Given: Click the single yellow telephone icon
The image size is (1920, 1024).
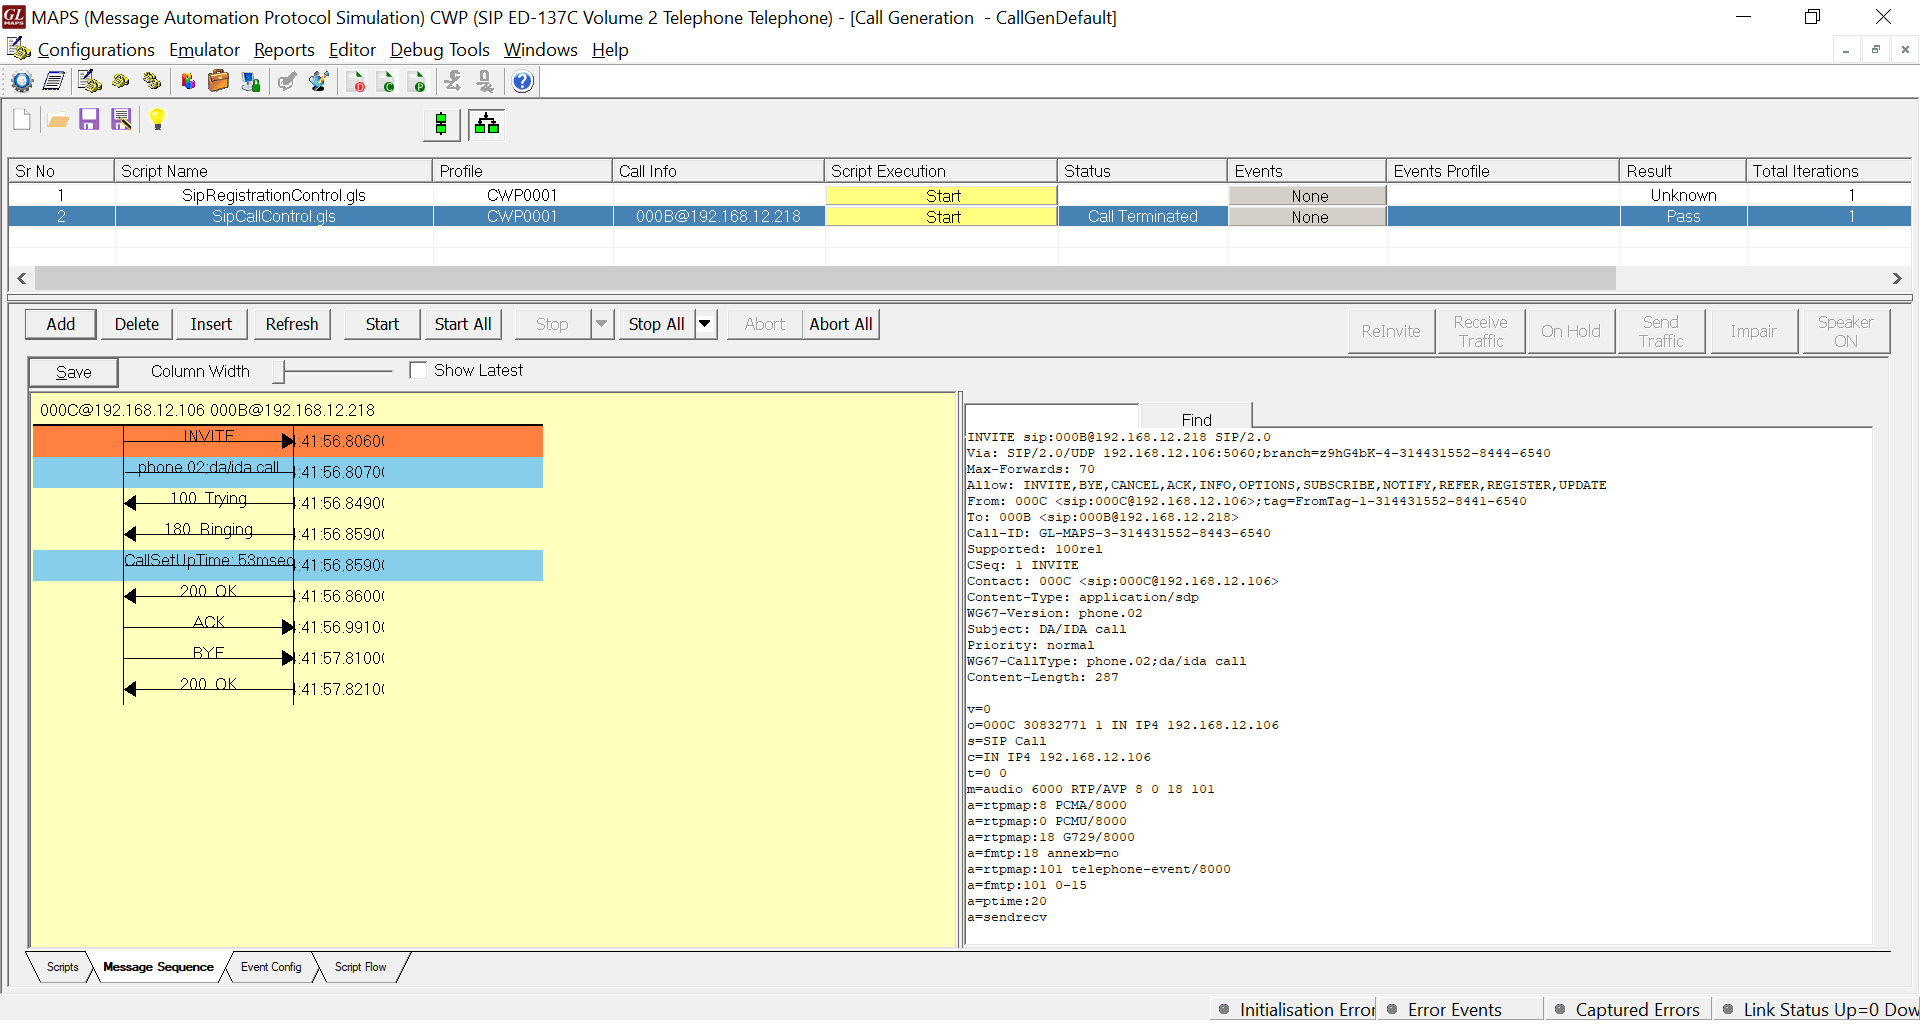Looking at the screenshot, I should [121, 82].
